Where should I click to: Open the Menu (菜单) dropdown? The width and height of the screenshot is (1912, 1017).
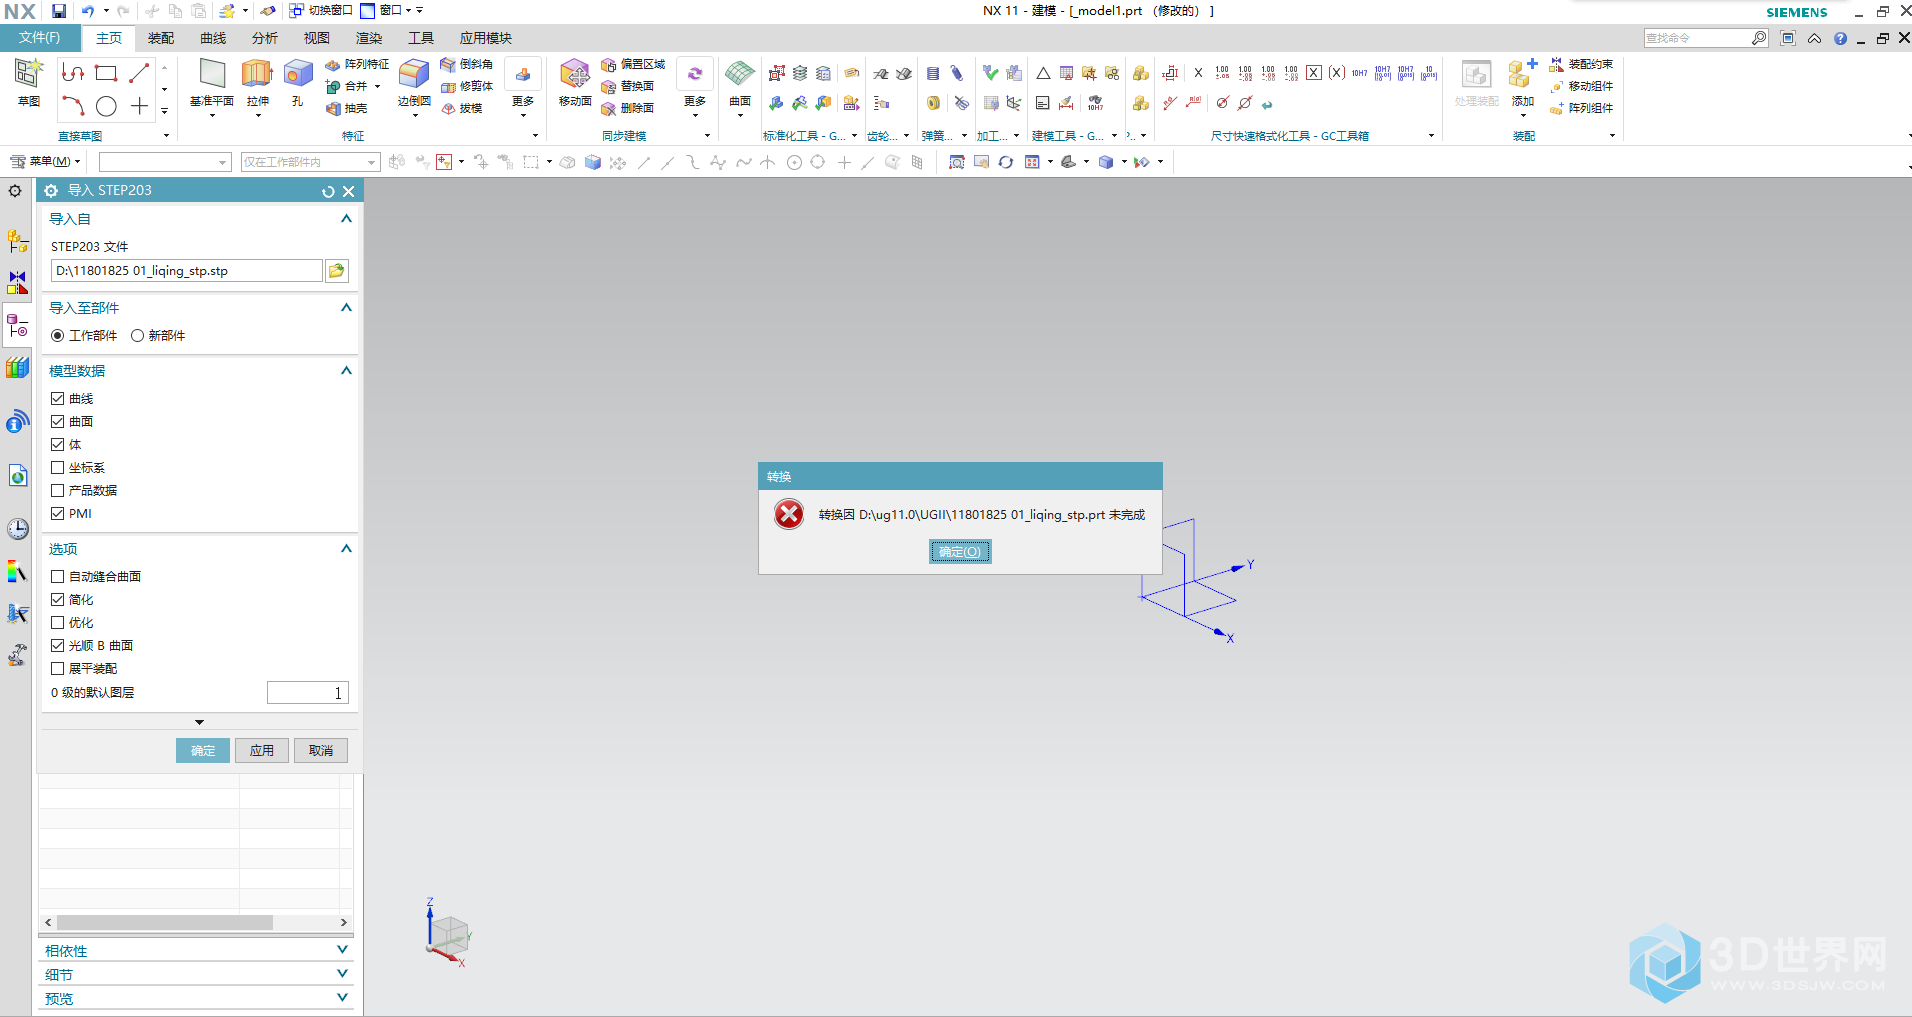pos(45,162)
